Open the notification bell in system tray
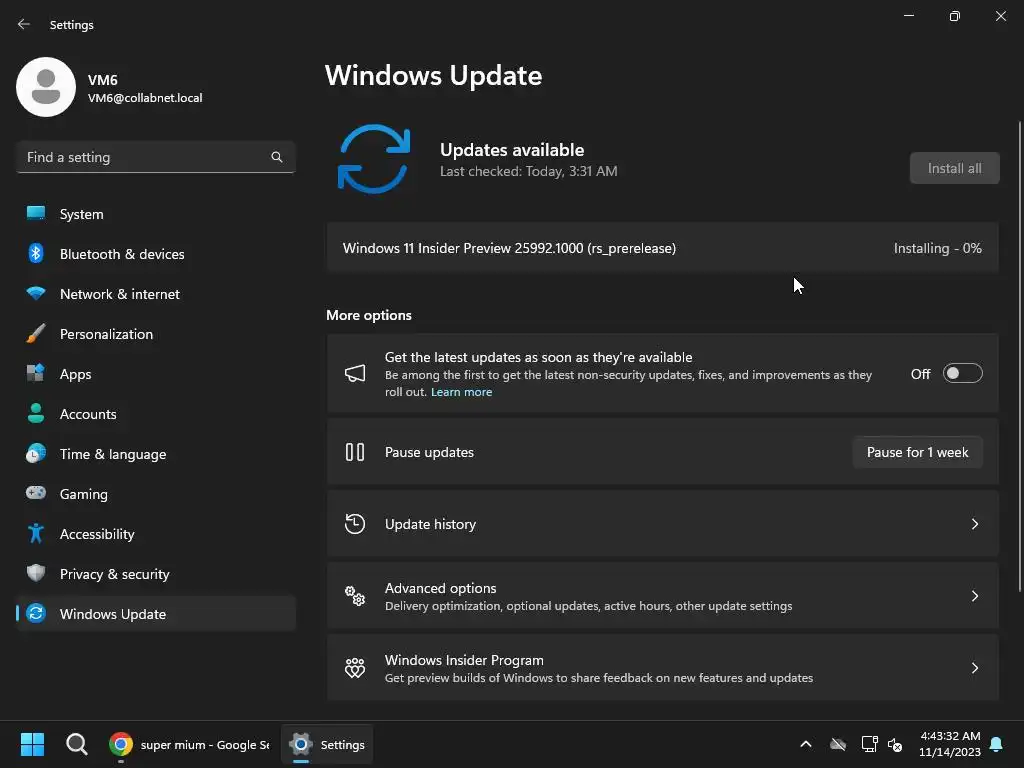This screenshot has height=768, width=1024. tap(997, 744)
